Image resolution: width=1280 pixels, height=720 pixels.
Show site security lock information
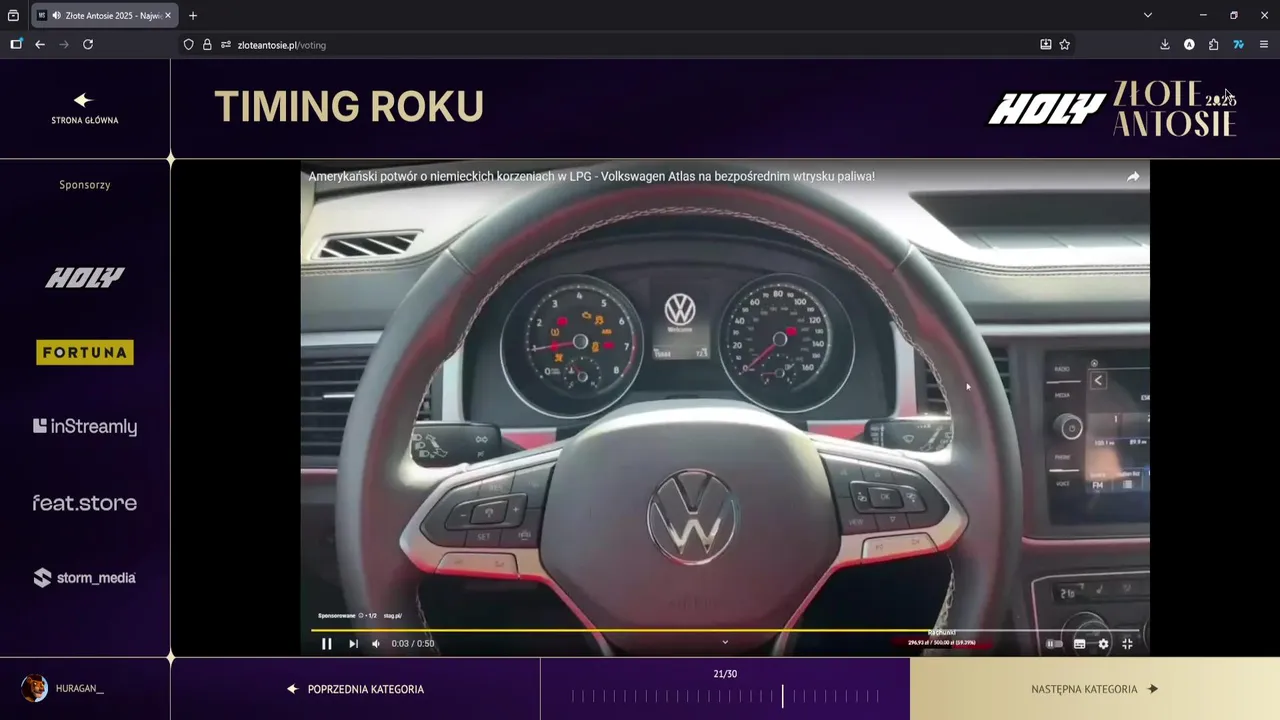[207, 44]
